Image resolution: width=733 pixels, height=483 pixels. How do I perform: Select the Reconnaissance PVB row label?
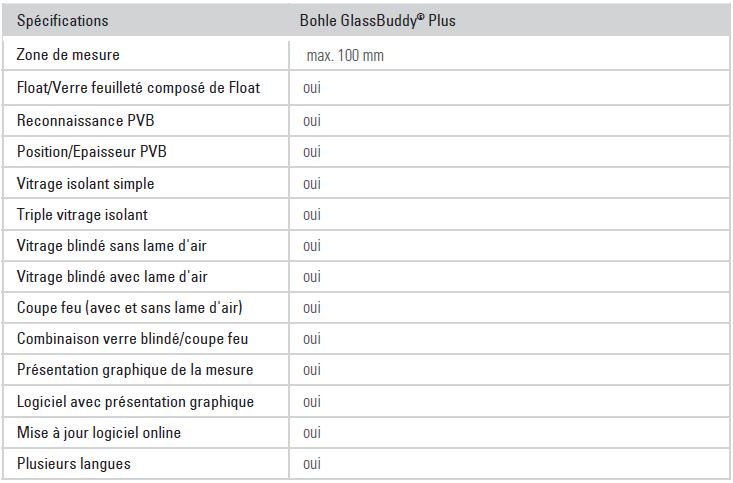pos(86,121)
